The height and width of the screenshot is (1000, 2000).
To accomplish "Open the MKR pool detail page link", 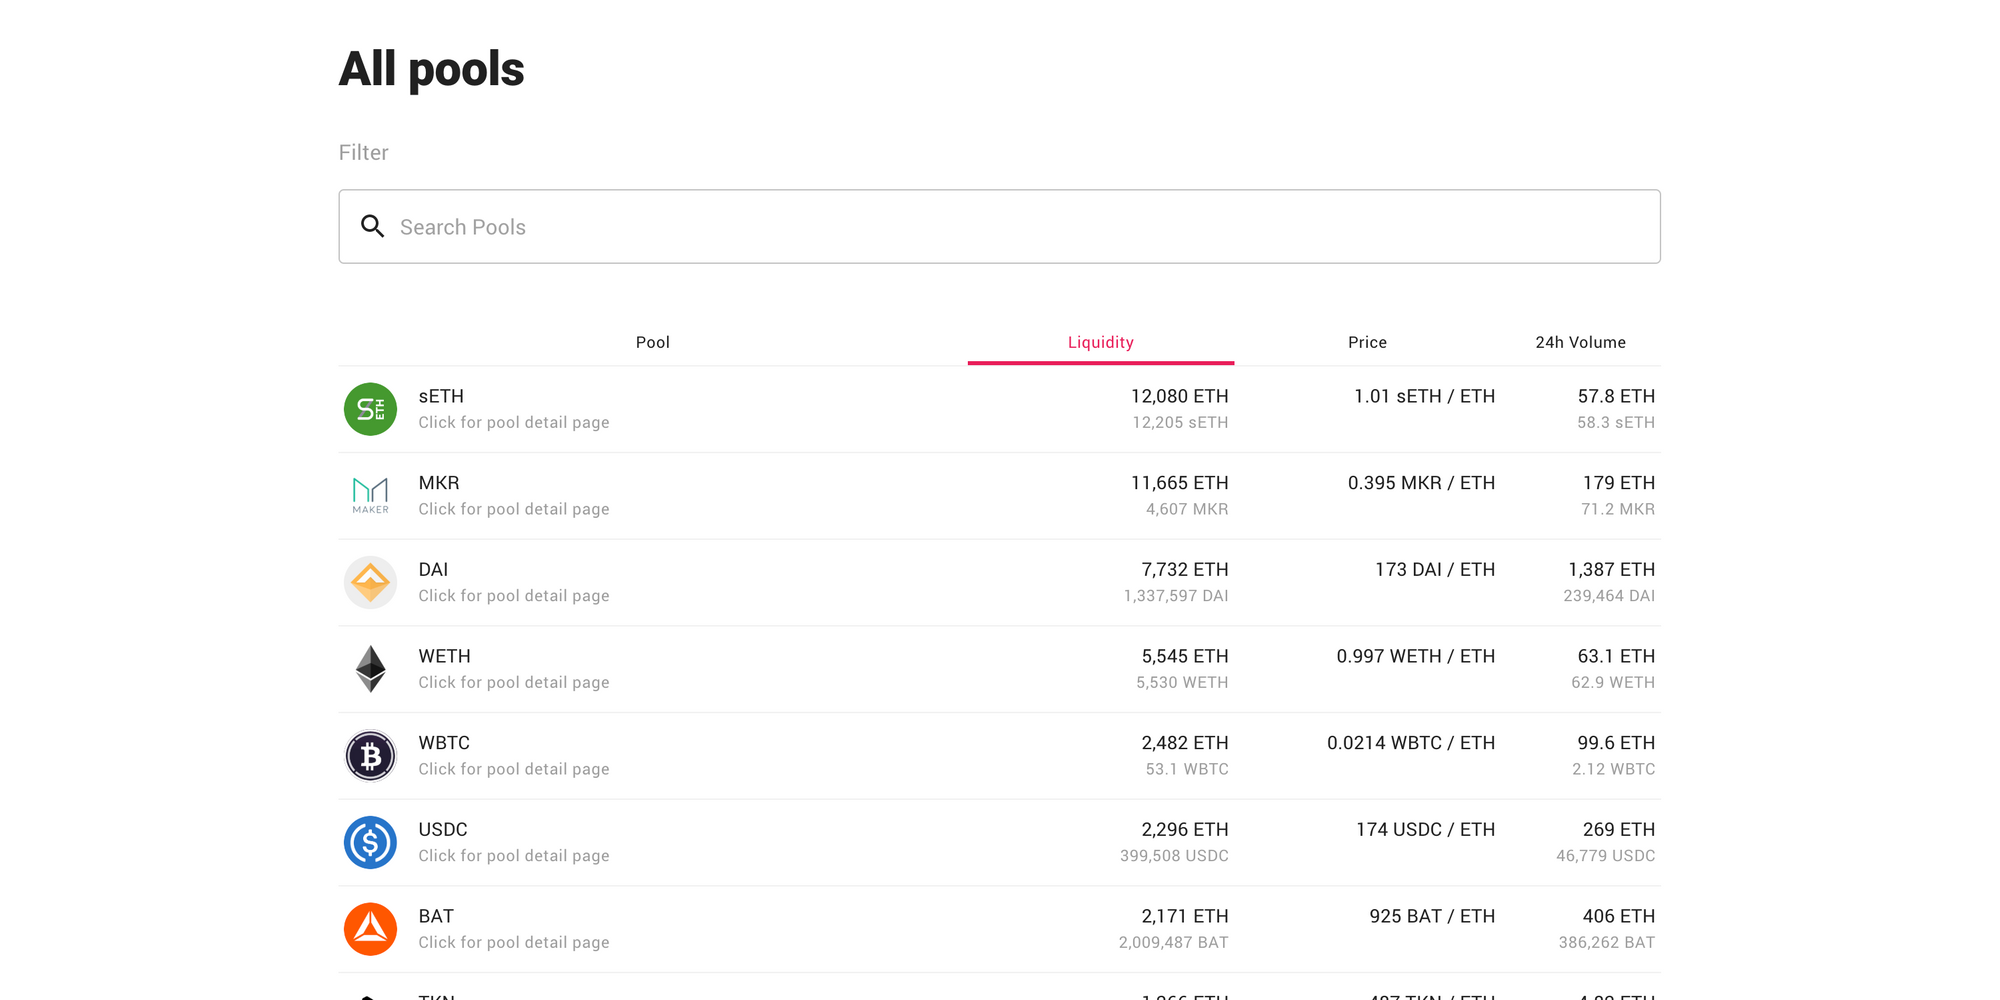I will click(x=513, y=509).
